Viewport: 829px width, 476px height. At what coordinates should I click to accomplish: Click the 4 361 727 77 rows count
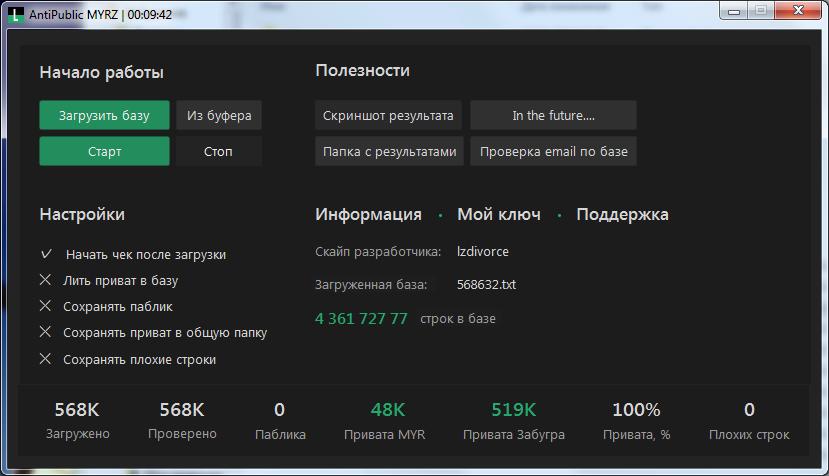point(361,318)
